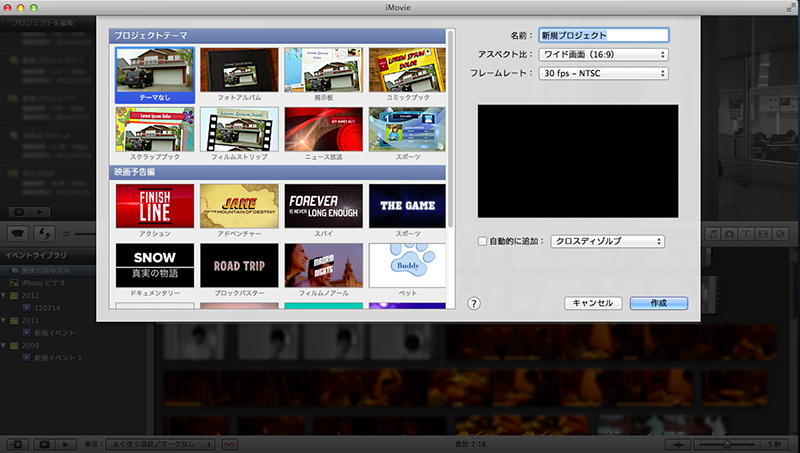The width and height of the screenshot is (800, 453).
Task: Click the help question mark button
Action: (x=473, y=304)
